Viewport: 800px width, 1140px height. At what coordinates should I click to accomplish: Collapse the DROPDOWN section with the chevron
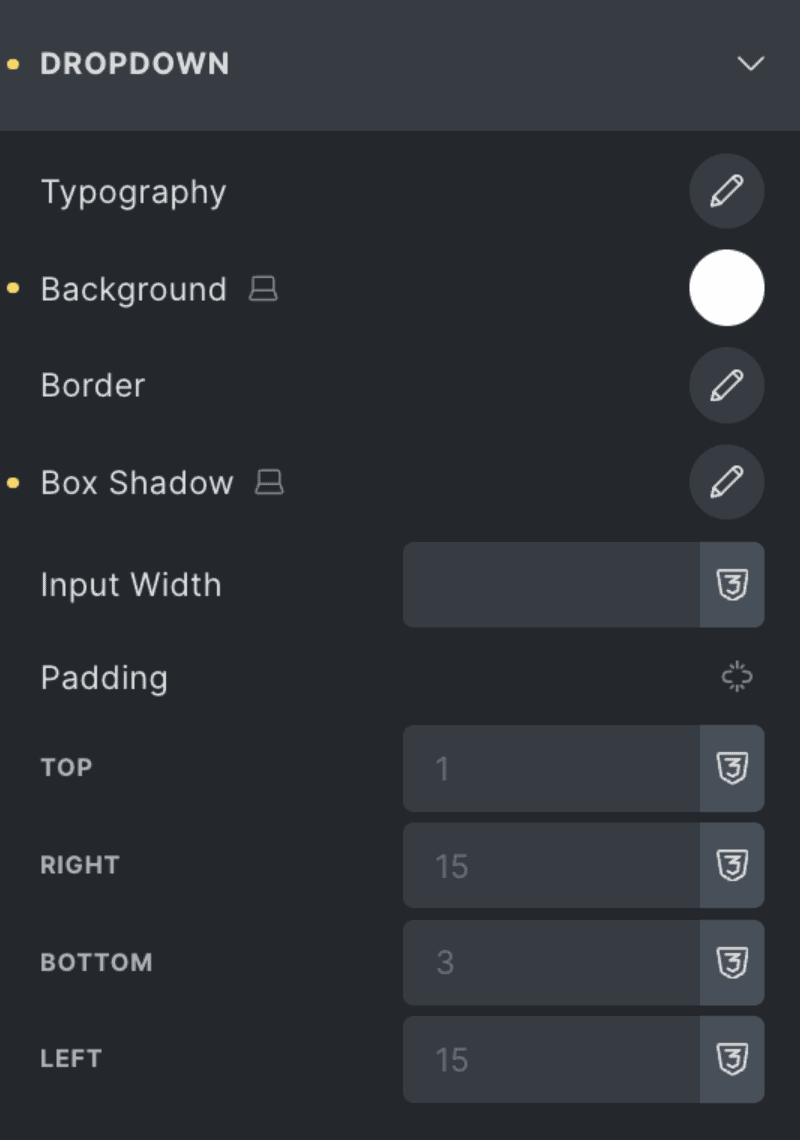coord(749,63)
